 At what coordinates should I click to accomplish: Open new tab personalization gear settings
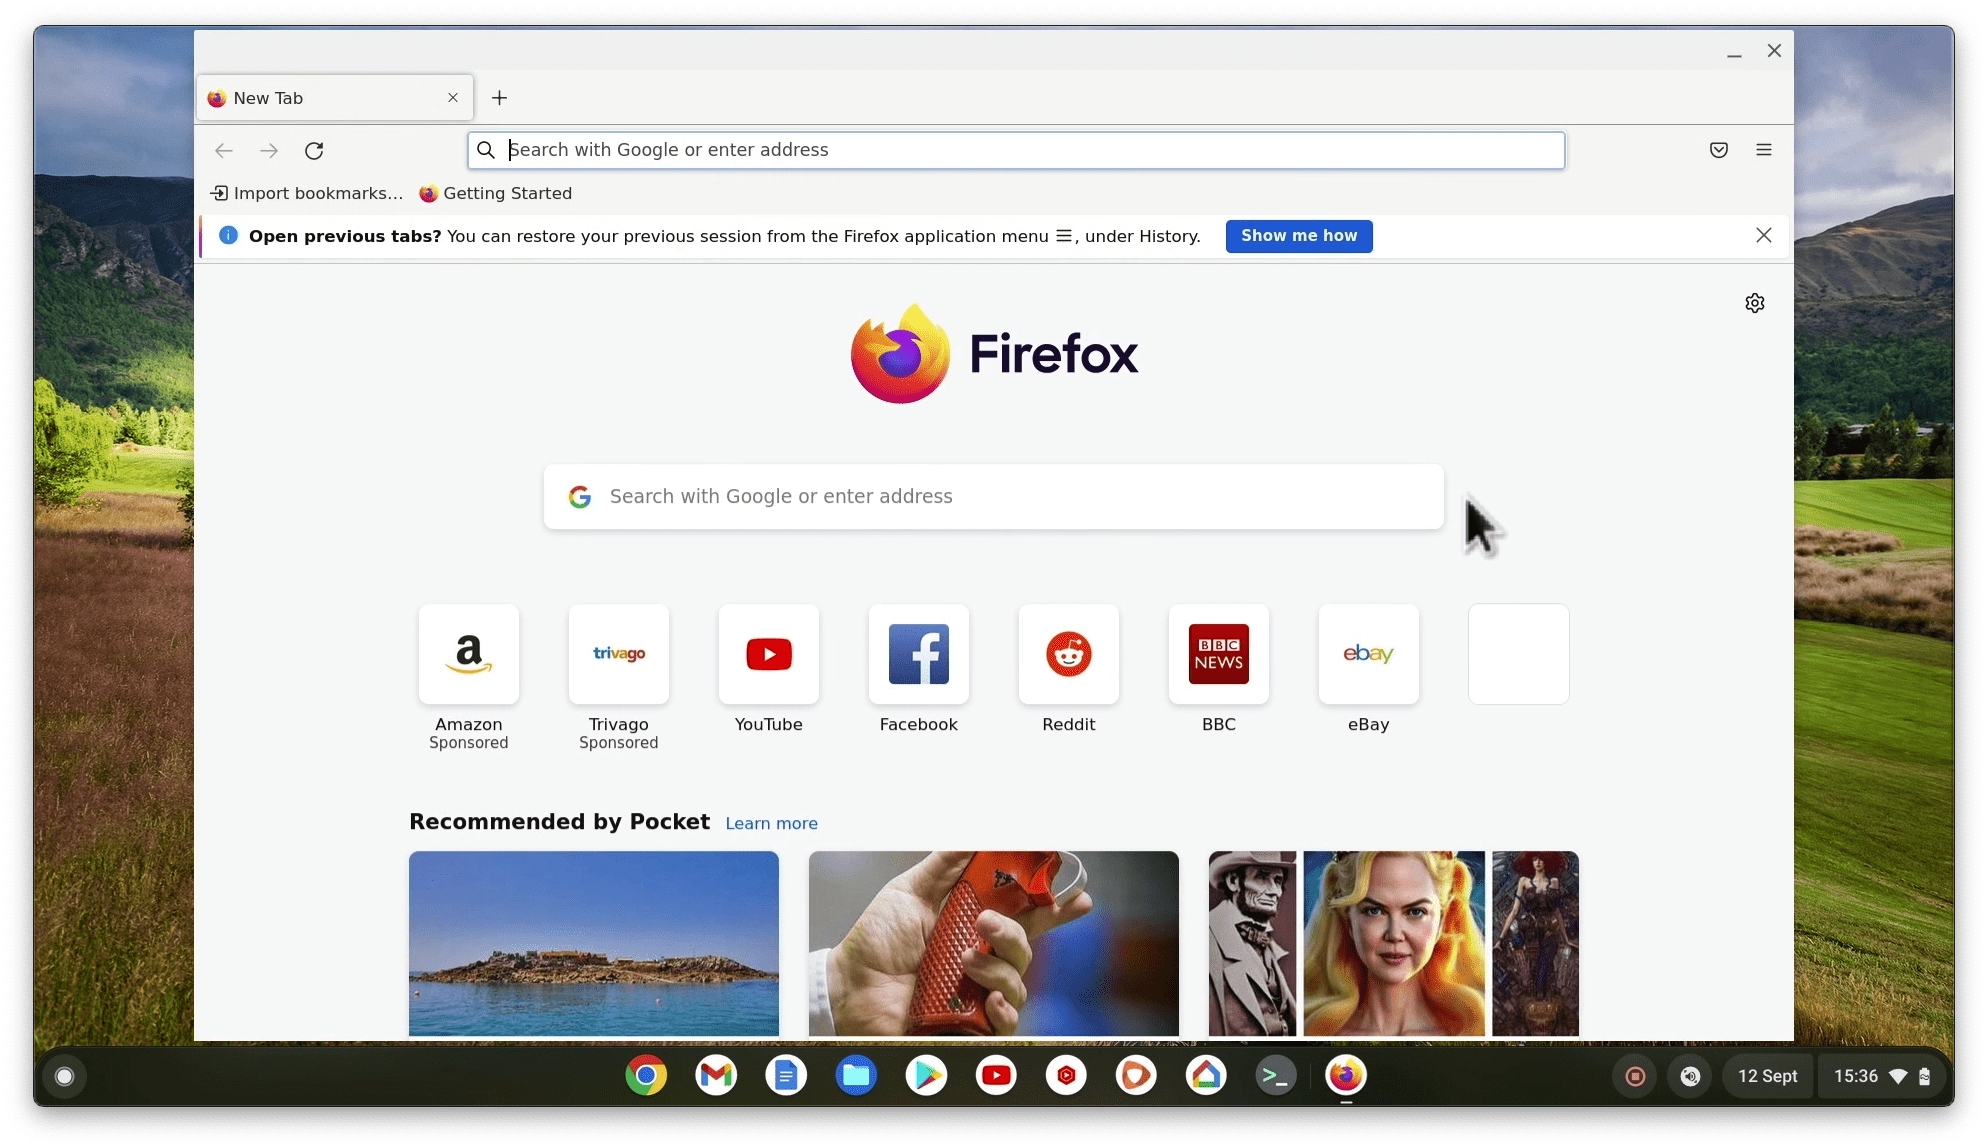(1755, 303)
